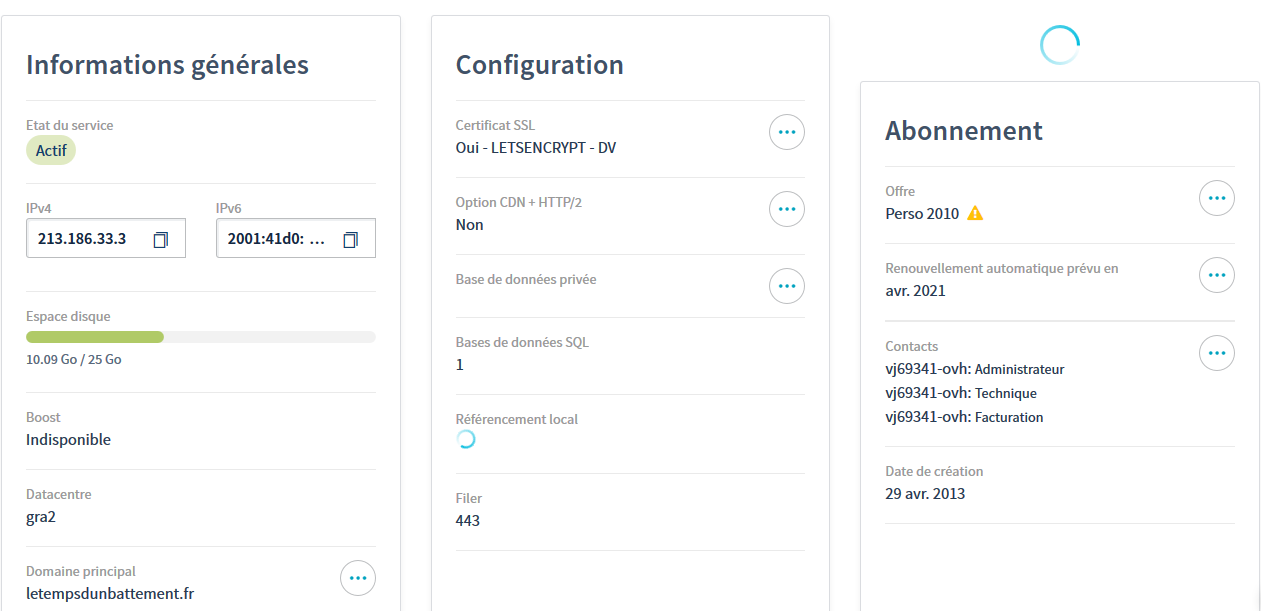
Task: Copy the IPv6 address to clipboard
Action: tap(350, 240)
